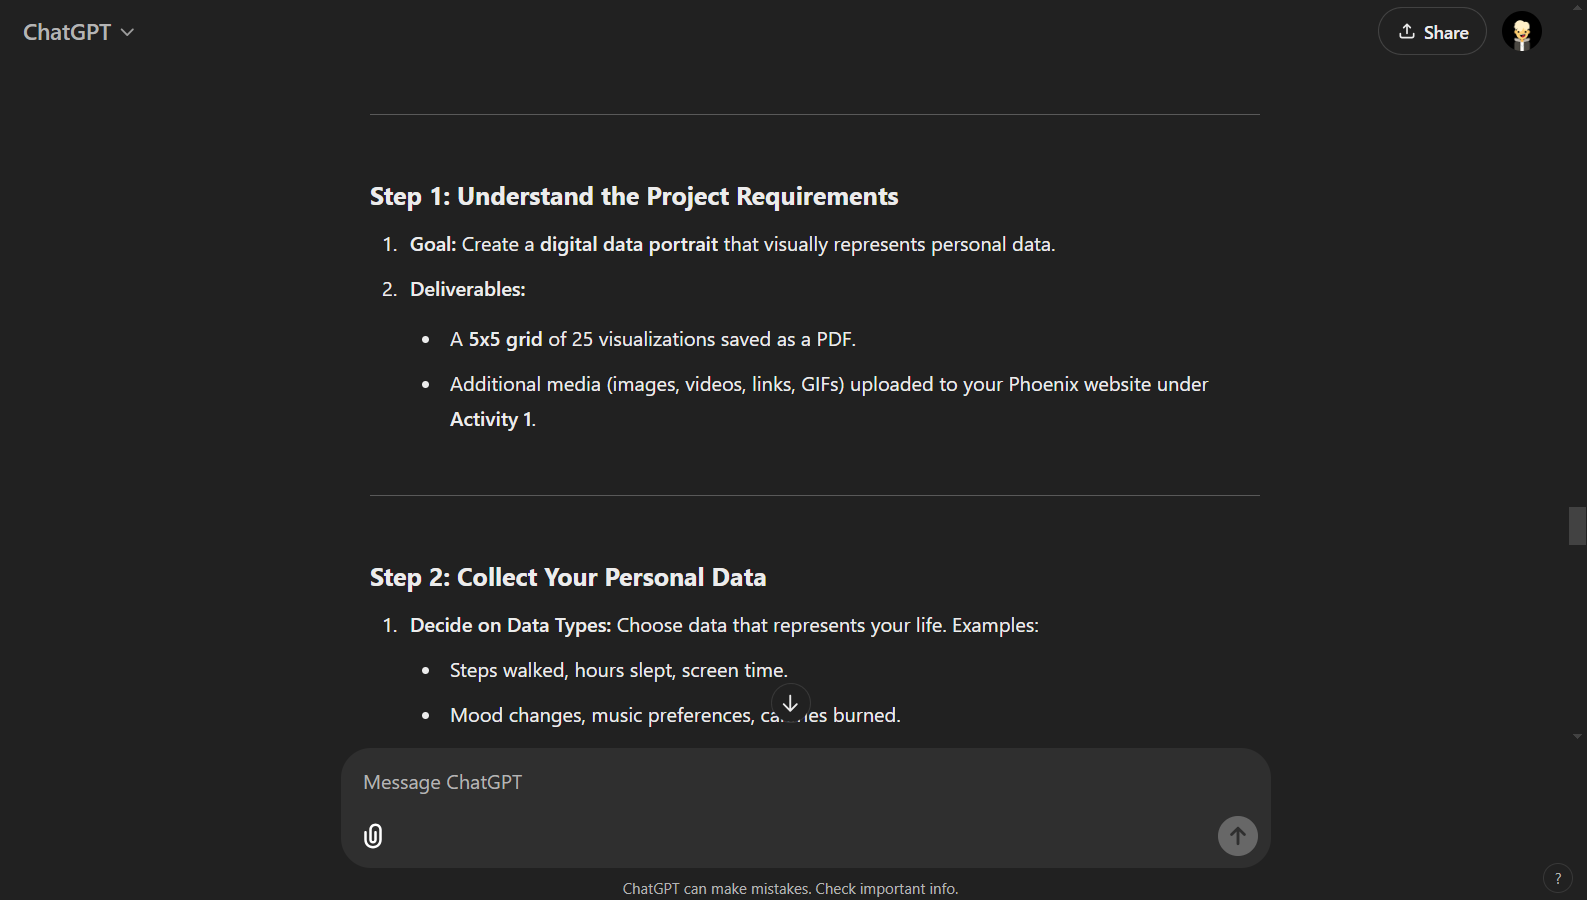
Task: Open the help question mark button
Action: coord(1557,878)
